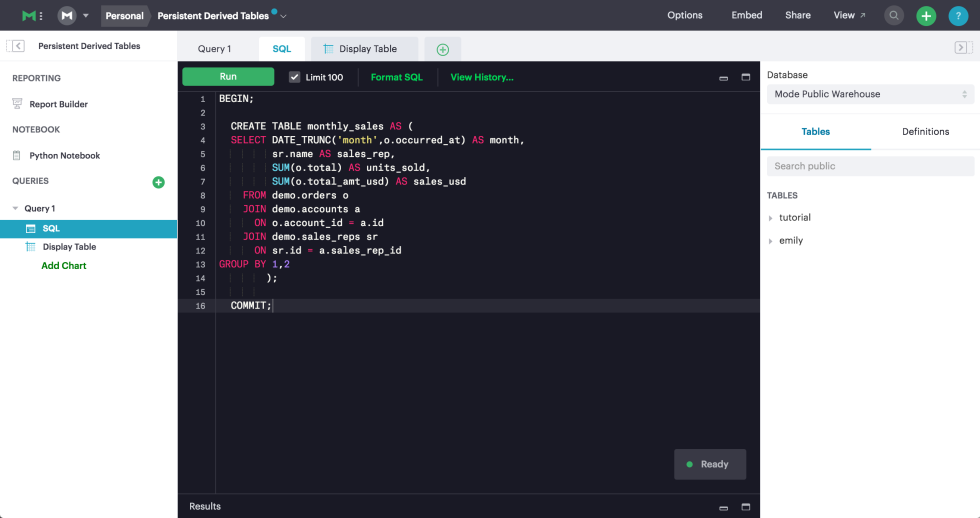The height and width of the screenshot is (518, 980).
Task: Click line number 16 in gutter
Action: click(x=200, y=306)
